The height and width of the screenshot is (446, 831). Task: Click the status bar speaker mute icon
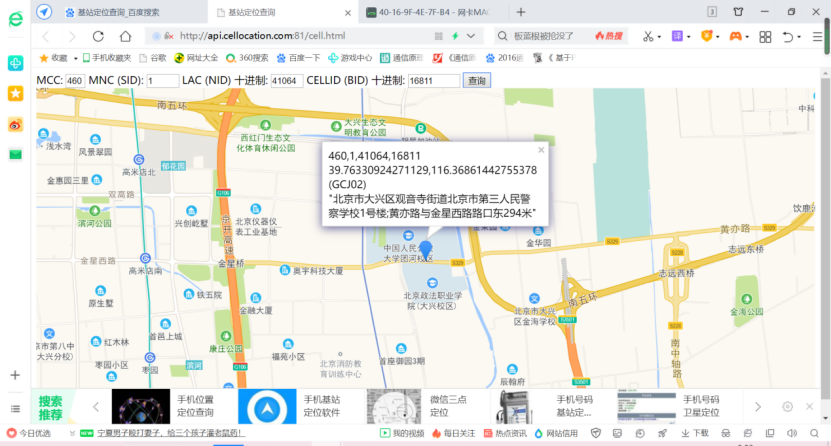(792, 433)
